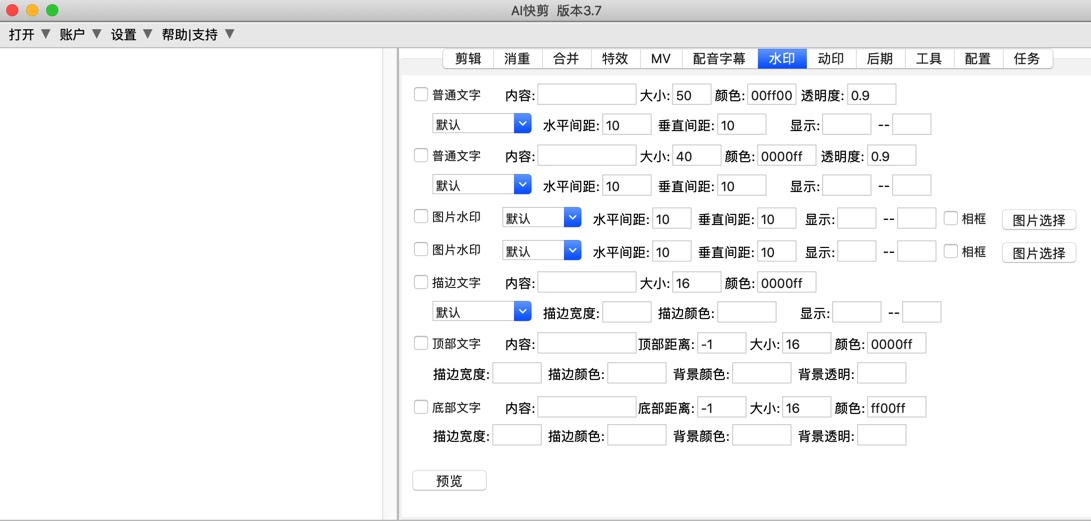Click the 内容 field in 描边文字 row
The width and height of the screenshot is (1091, 521).
coord(587,282)
